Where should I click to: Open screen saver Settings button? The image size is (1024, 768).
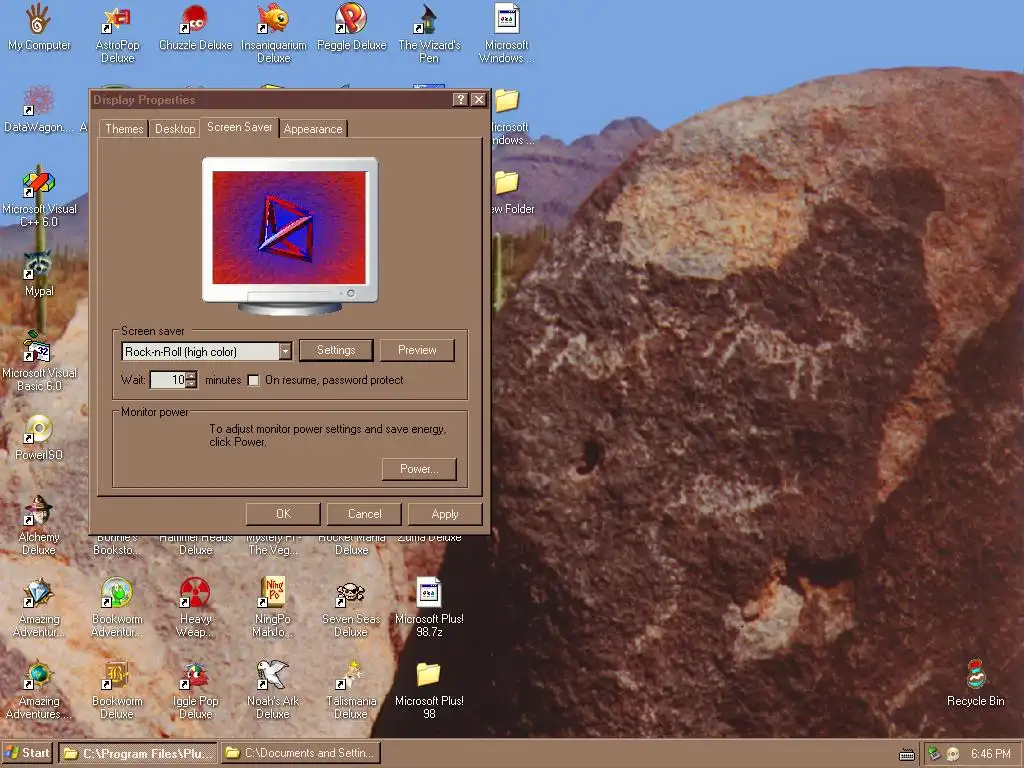(336, 350)
